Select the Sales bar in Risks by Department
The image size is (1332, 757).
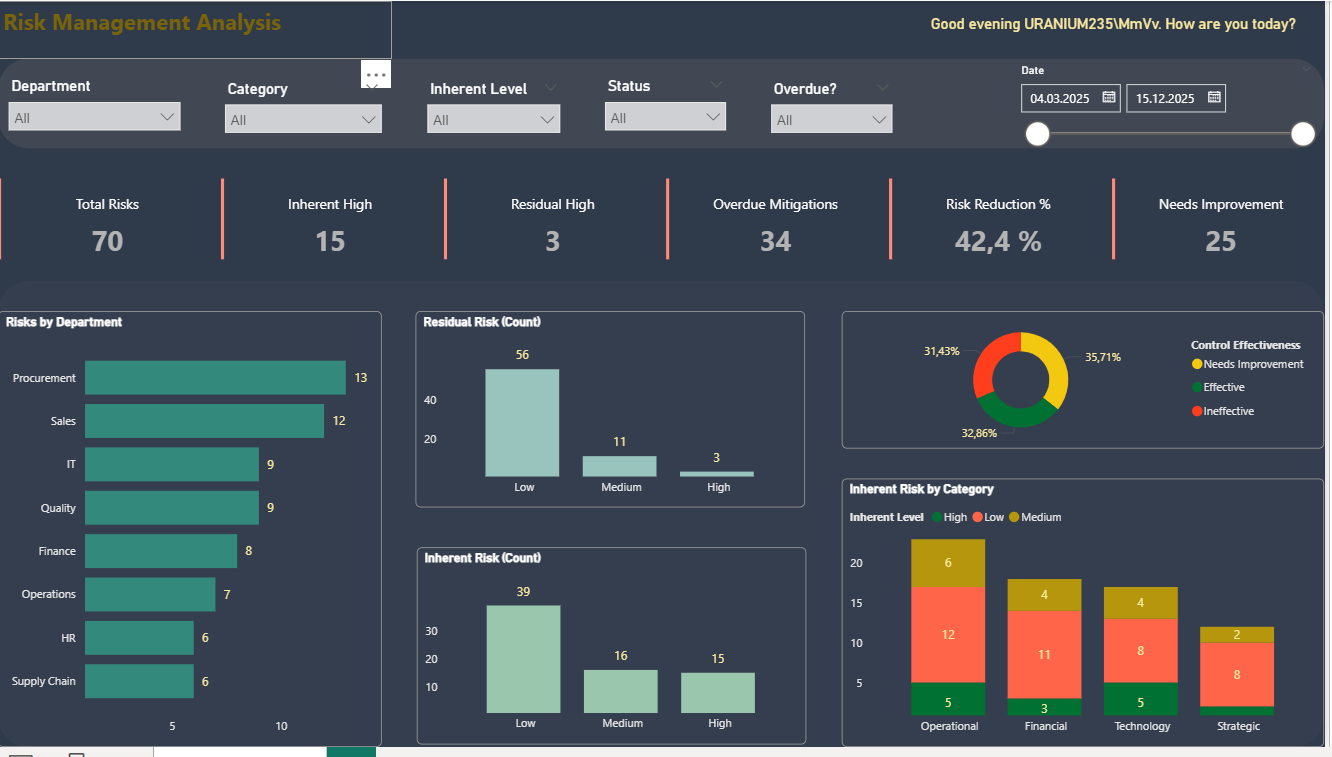(204, 421)
